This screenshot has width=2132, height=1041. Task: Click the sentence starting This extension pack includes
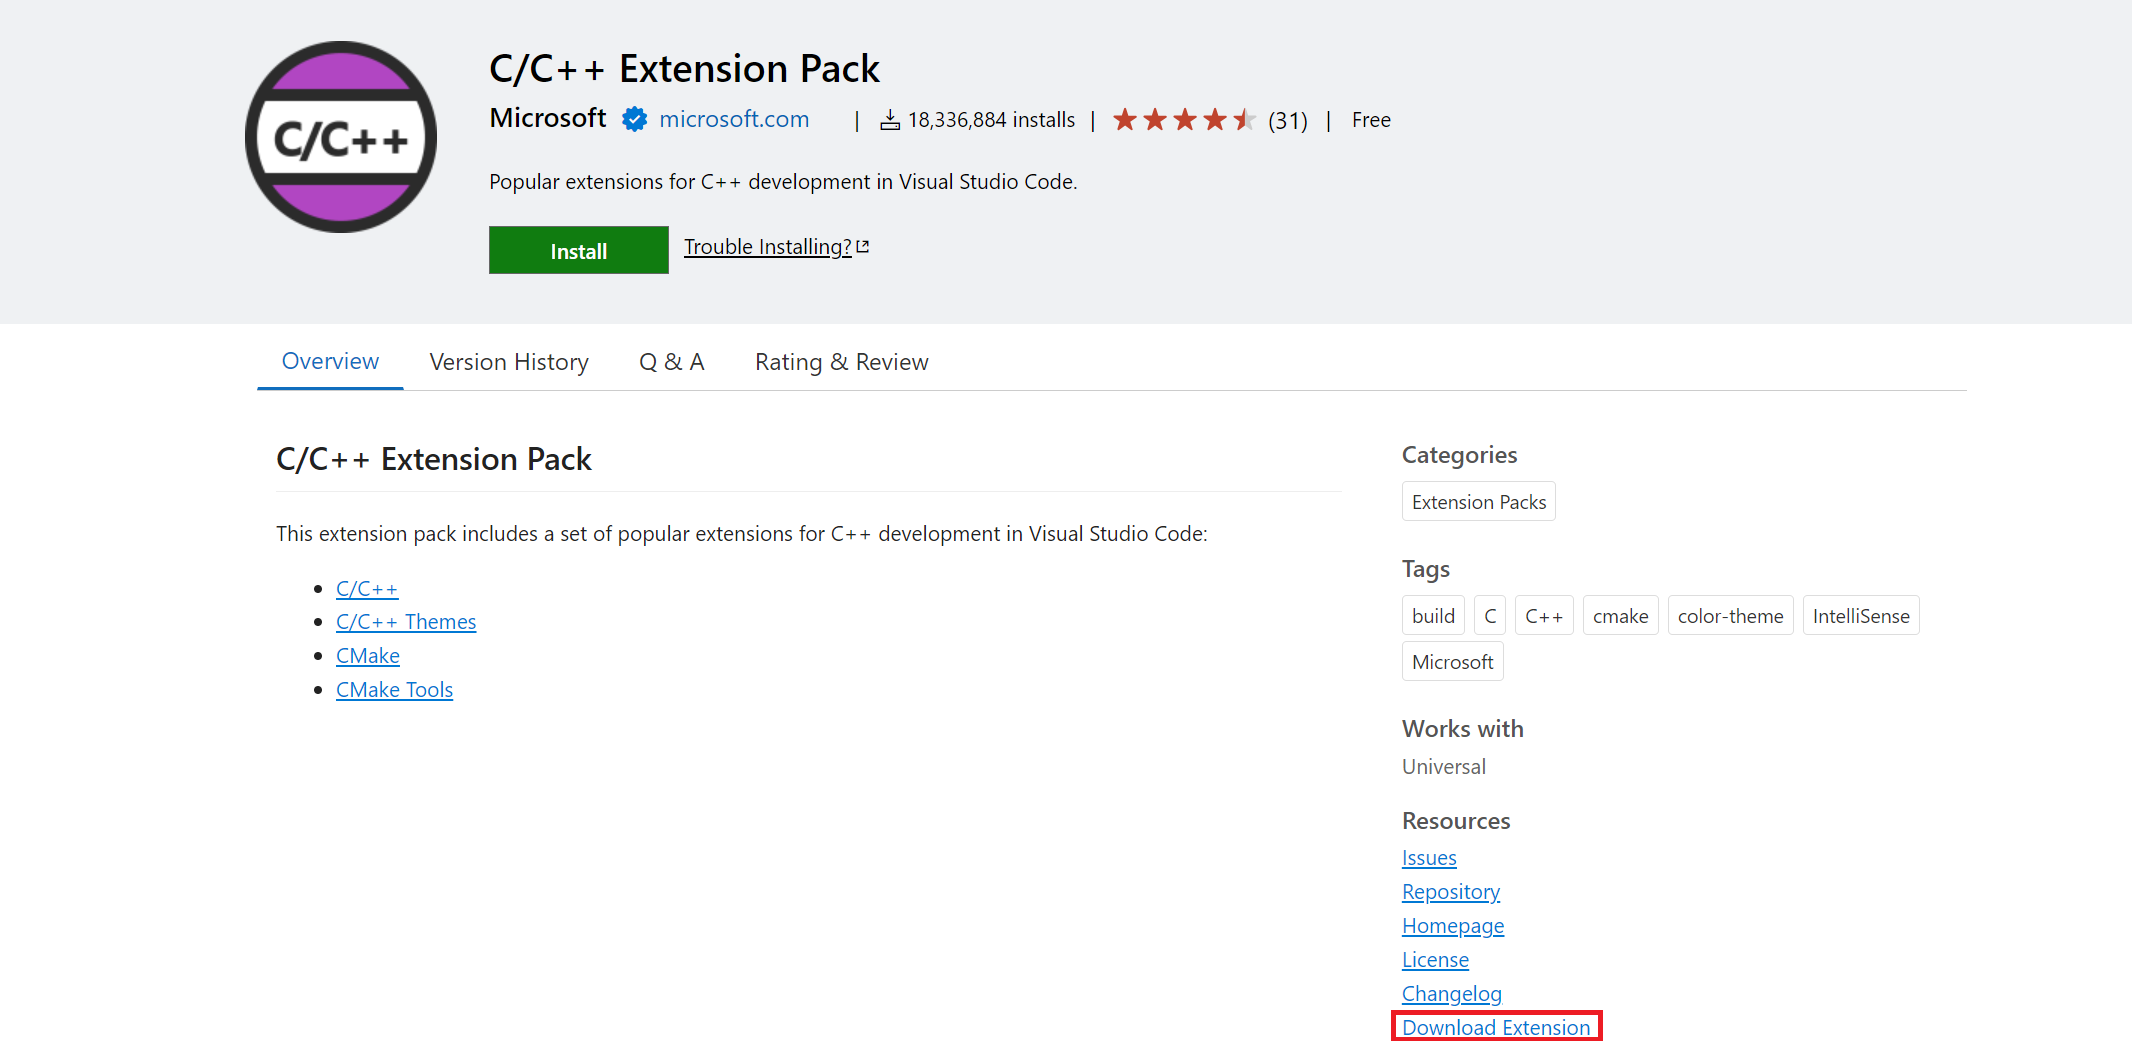coord(742,534)
